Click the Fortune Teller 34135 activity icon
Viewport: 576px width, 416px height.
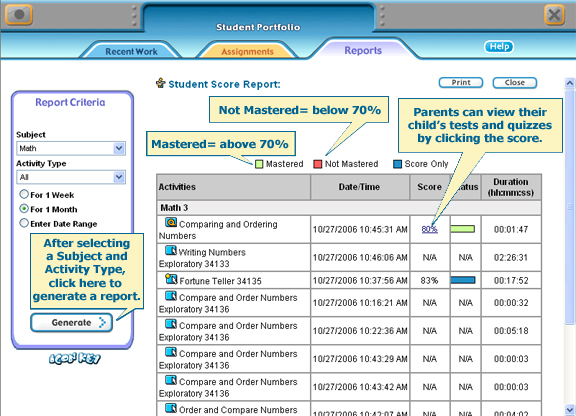click(x=171, y=279)
